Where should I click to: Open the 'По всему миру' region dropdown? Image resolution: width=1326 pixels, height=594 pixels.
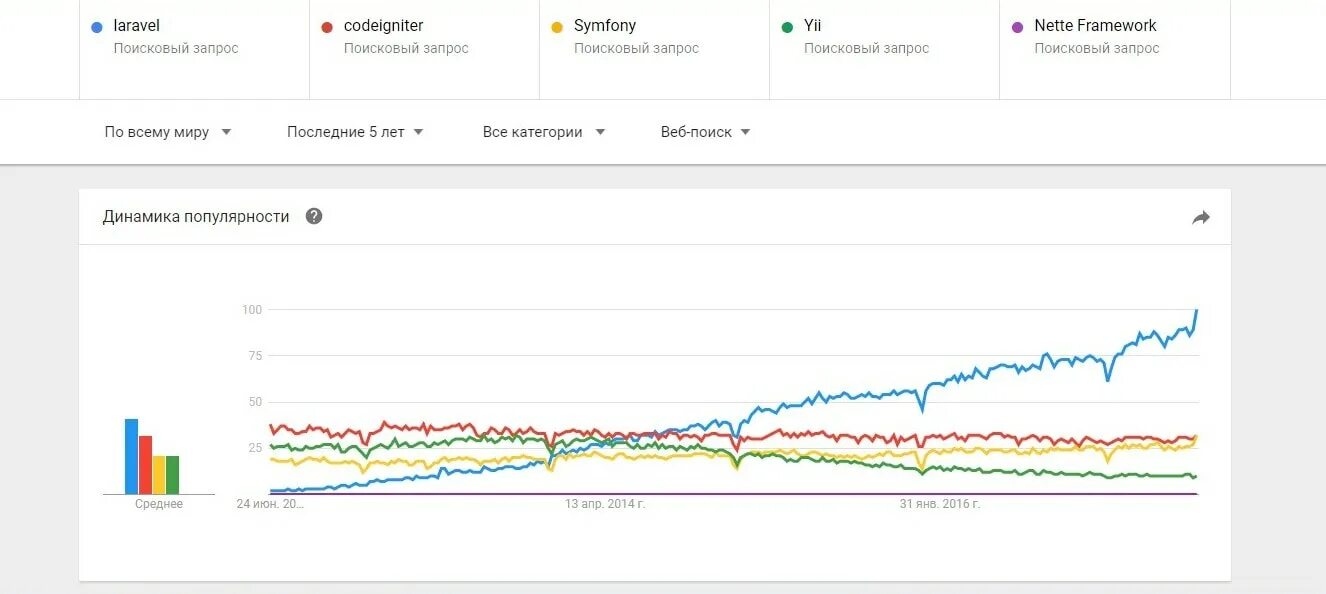click(168, 132)
